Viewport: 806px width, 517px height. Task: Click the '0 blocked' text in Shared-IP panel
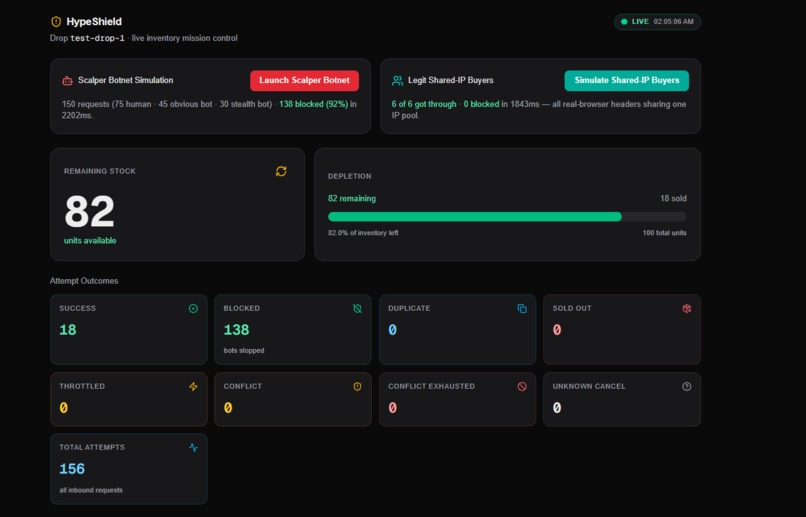[481, 104]
